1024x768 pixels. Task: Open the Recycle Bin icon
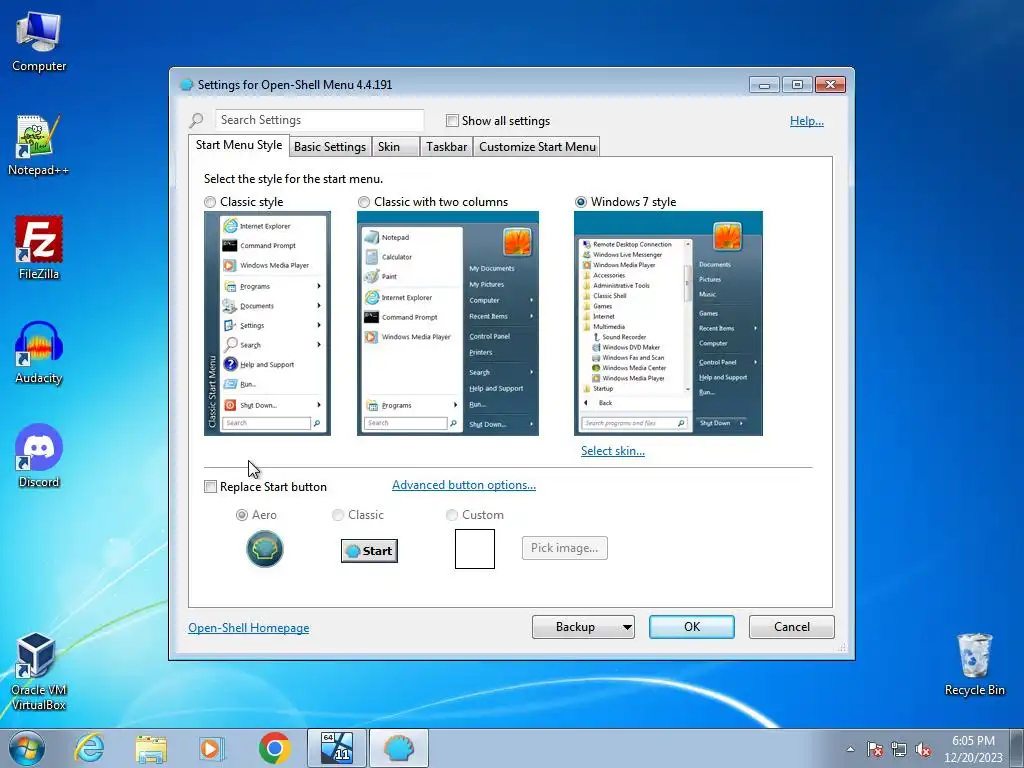[974, 665]
